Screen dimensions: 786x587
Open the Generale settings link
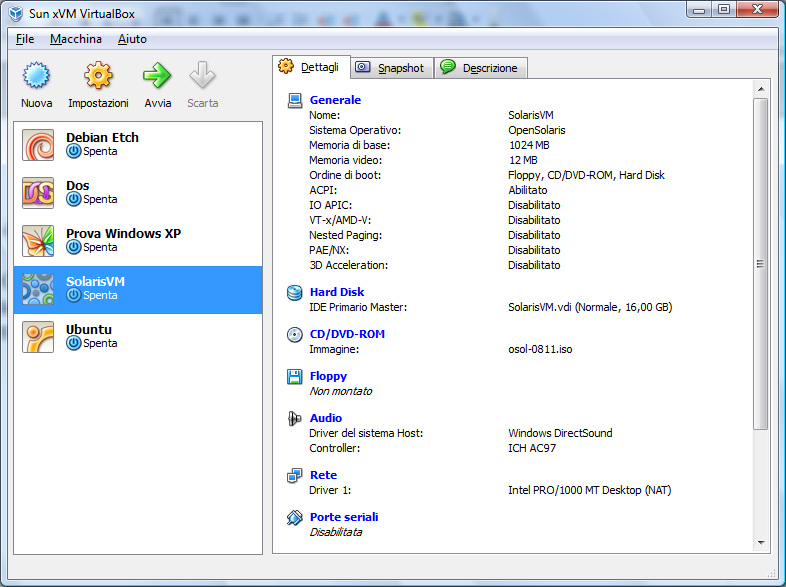[335, 100]
